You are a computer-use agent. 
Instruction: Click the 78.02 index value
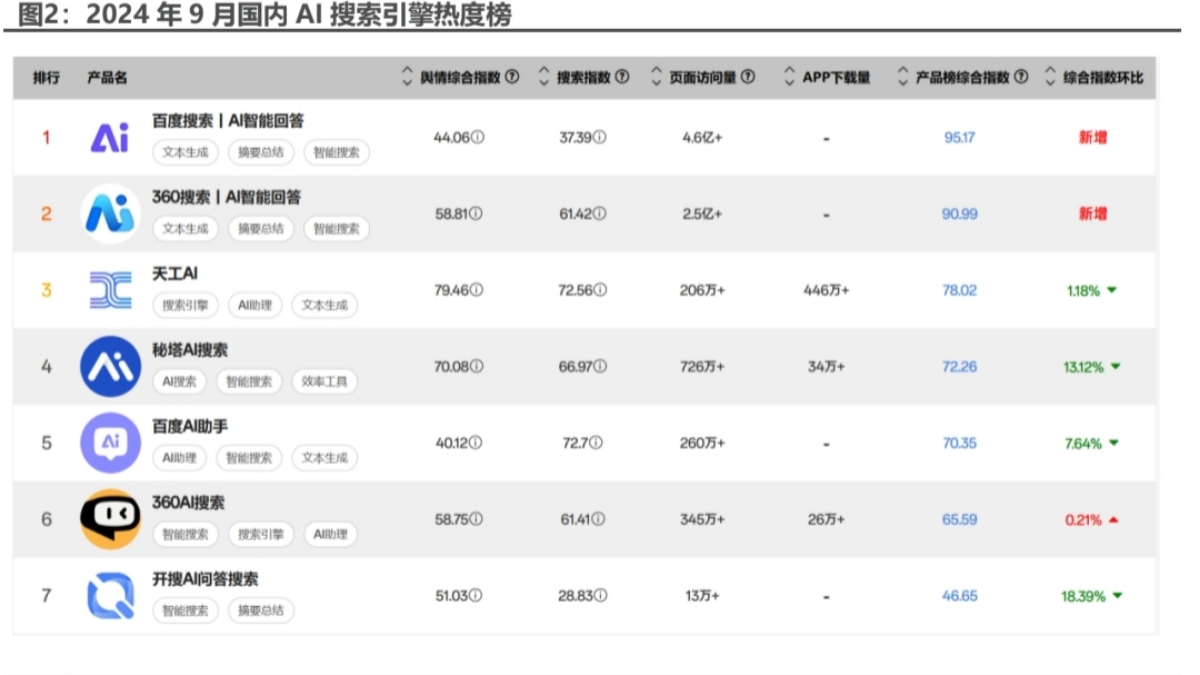pyautogui.click(x=959, y=290)
